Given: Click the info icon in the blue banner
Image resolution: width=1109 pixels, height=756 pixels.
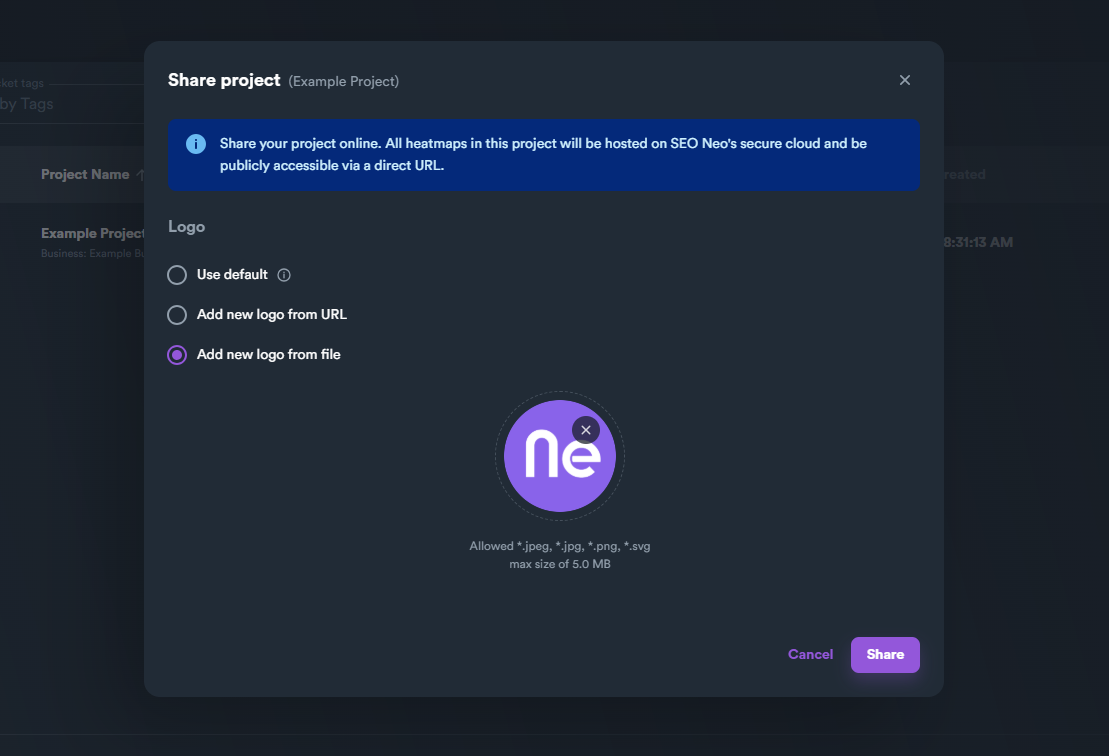Looking at the screenshot, I should (x=196, y=144).
